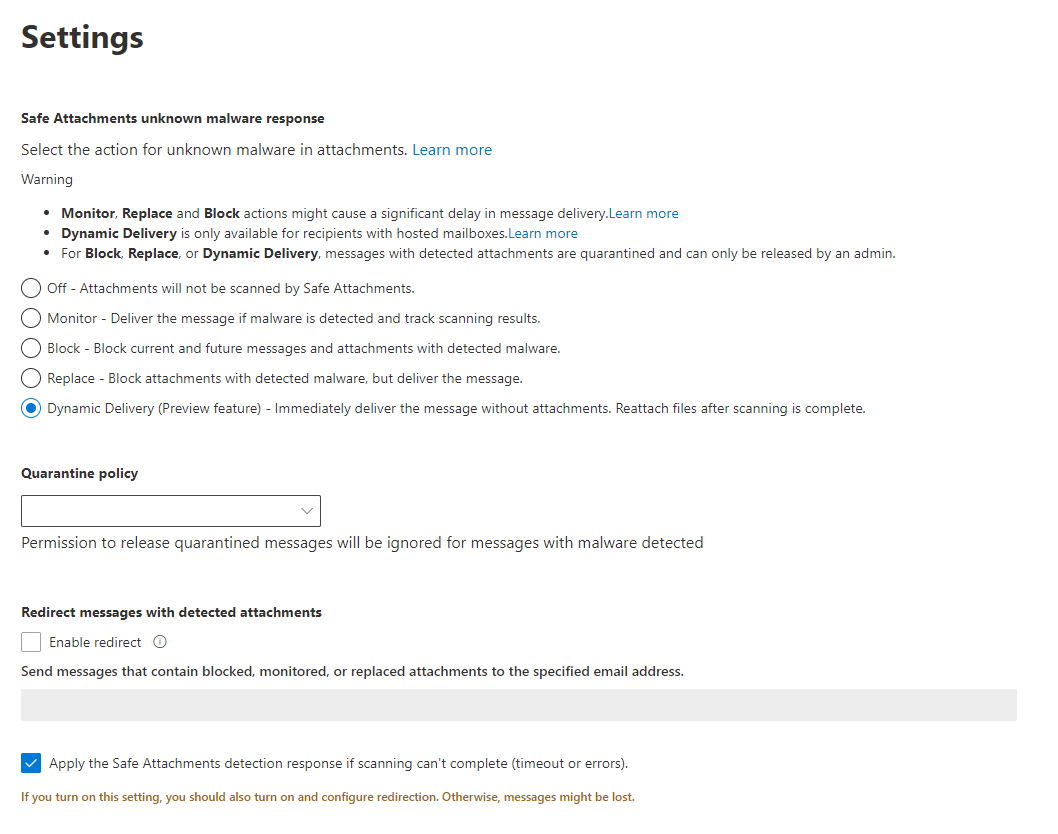Choose the Monitor response option
This screenshot has width=1058, height=834.
coord(30,318)
